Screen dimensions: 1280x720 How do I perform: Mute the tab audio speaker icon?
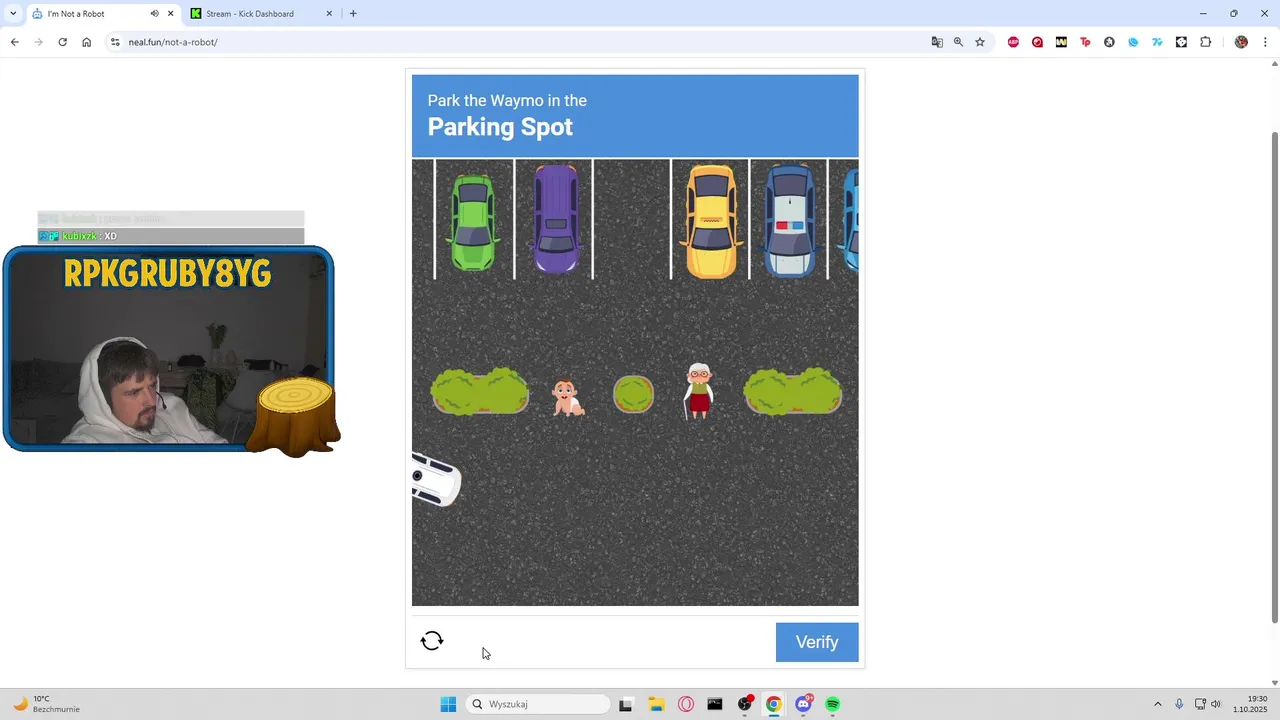[x=154, y=14]
